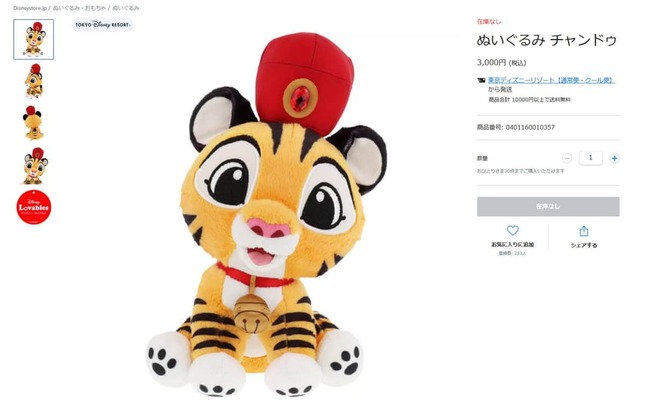This screenshot has height=413, width=645.
Task: Increase quantity with the plus button
Action: tap(614, 158)
